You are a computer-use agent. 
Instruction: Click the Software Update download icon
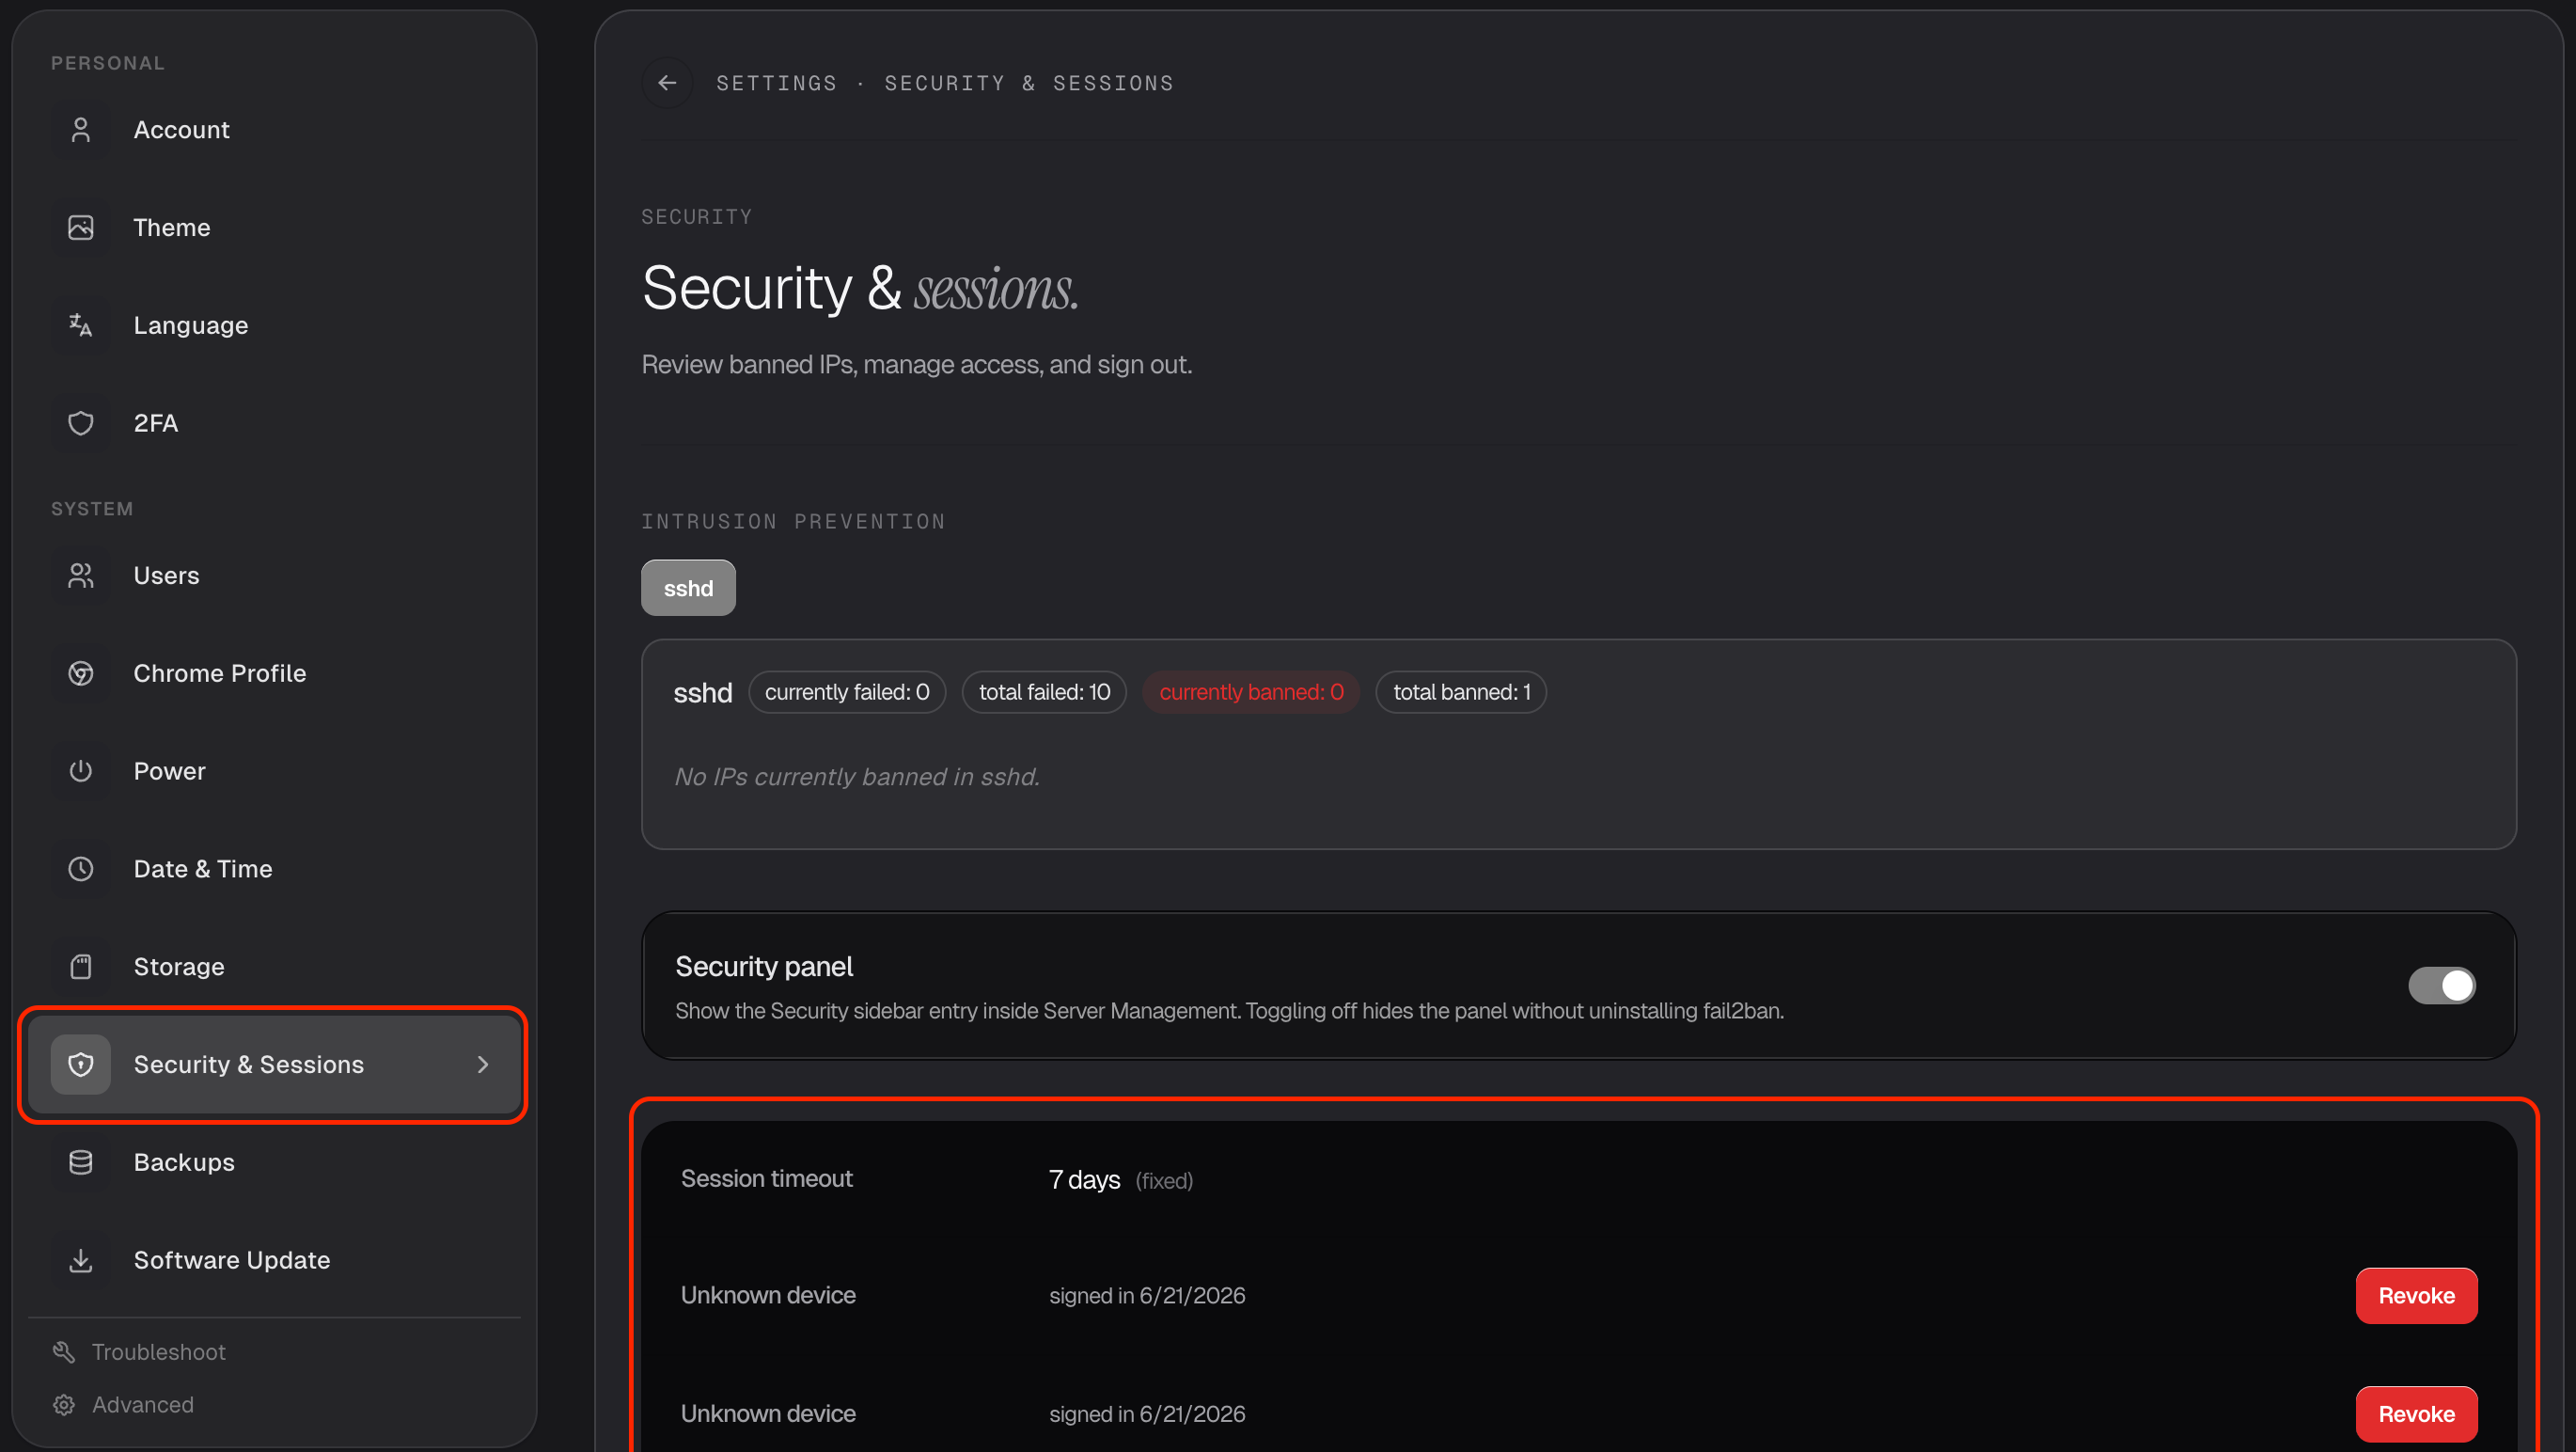coord(81,1260)
